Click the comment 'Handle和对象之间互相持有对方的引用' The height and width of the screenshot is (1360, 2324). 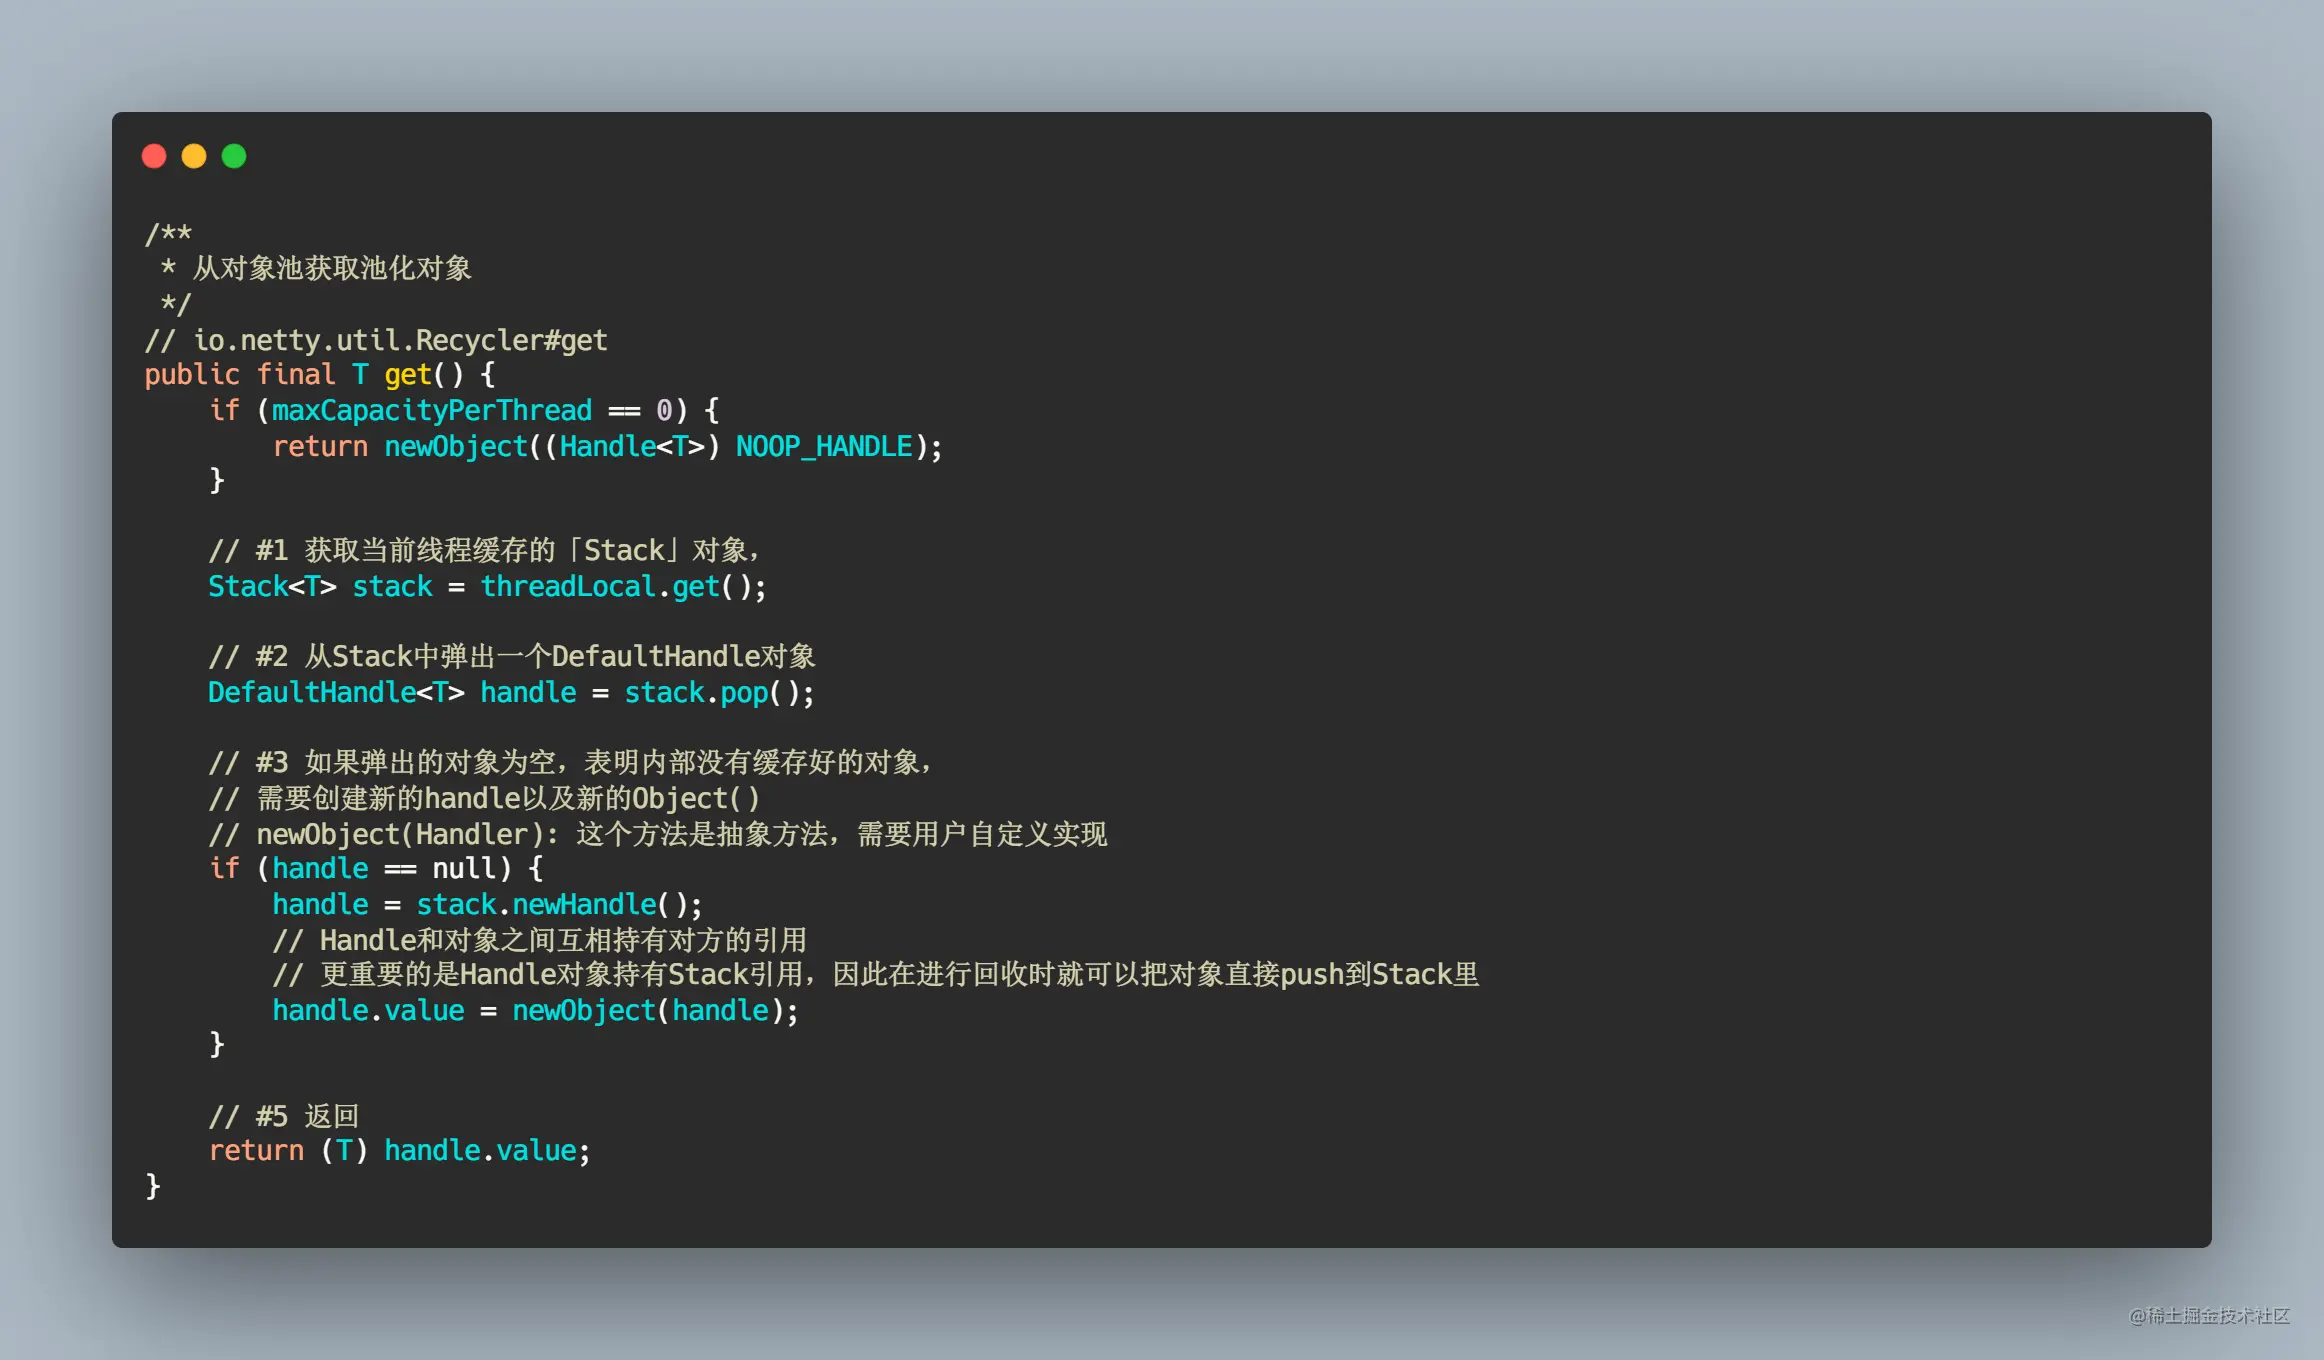540,940
